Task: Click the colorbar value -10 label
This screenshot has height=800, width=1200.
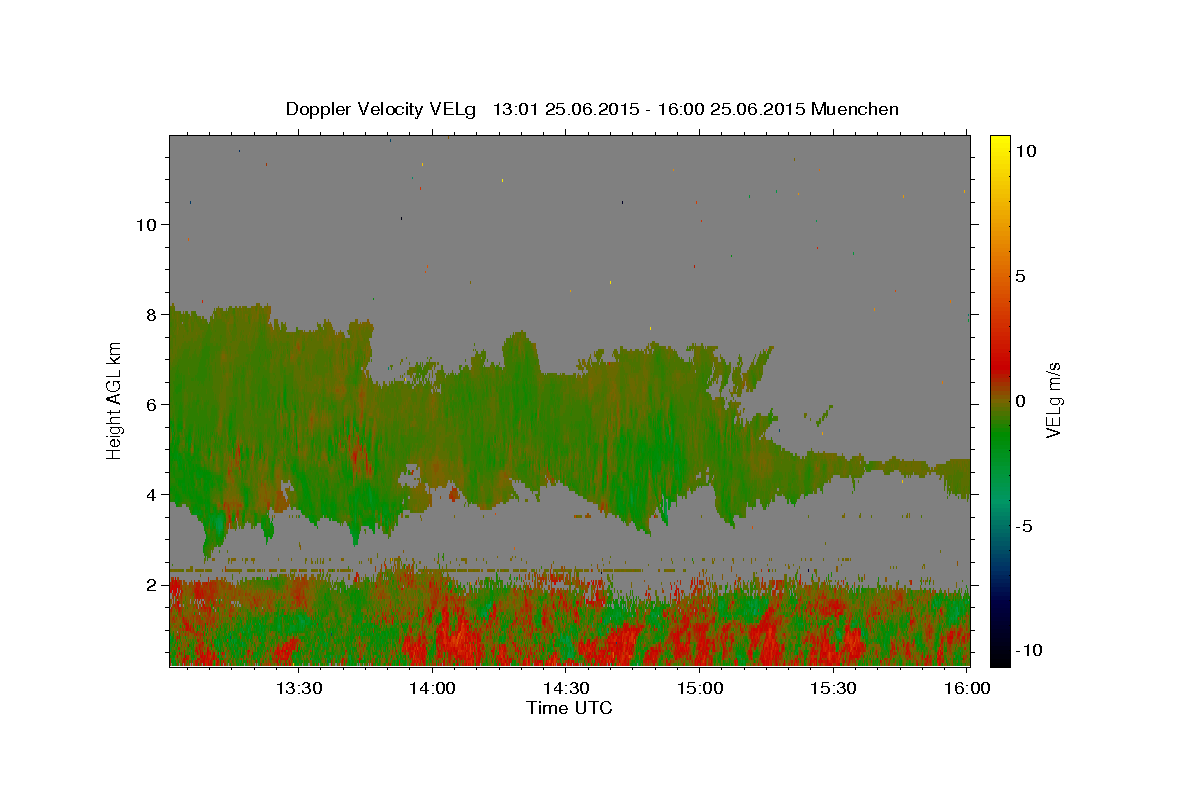Action: [x=1028, y=651]
